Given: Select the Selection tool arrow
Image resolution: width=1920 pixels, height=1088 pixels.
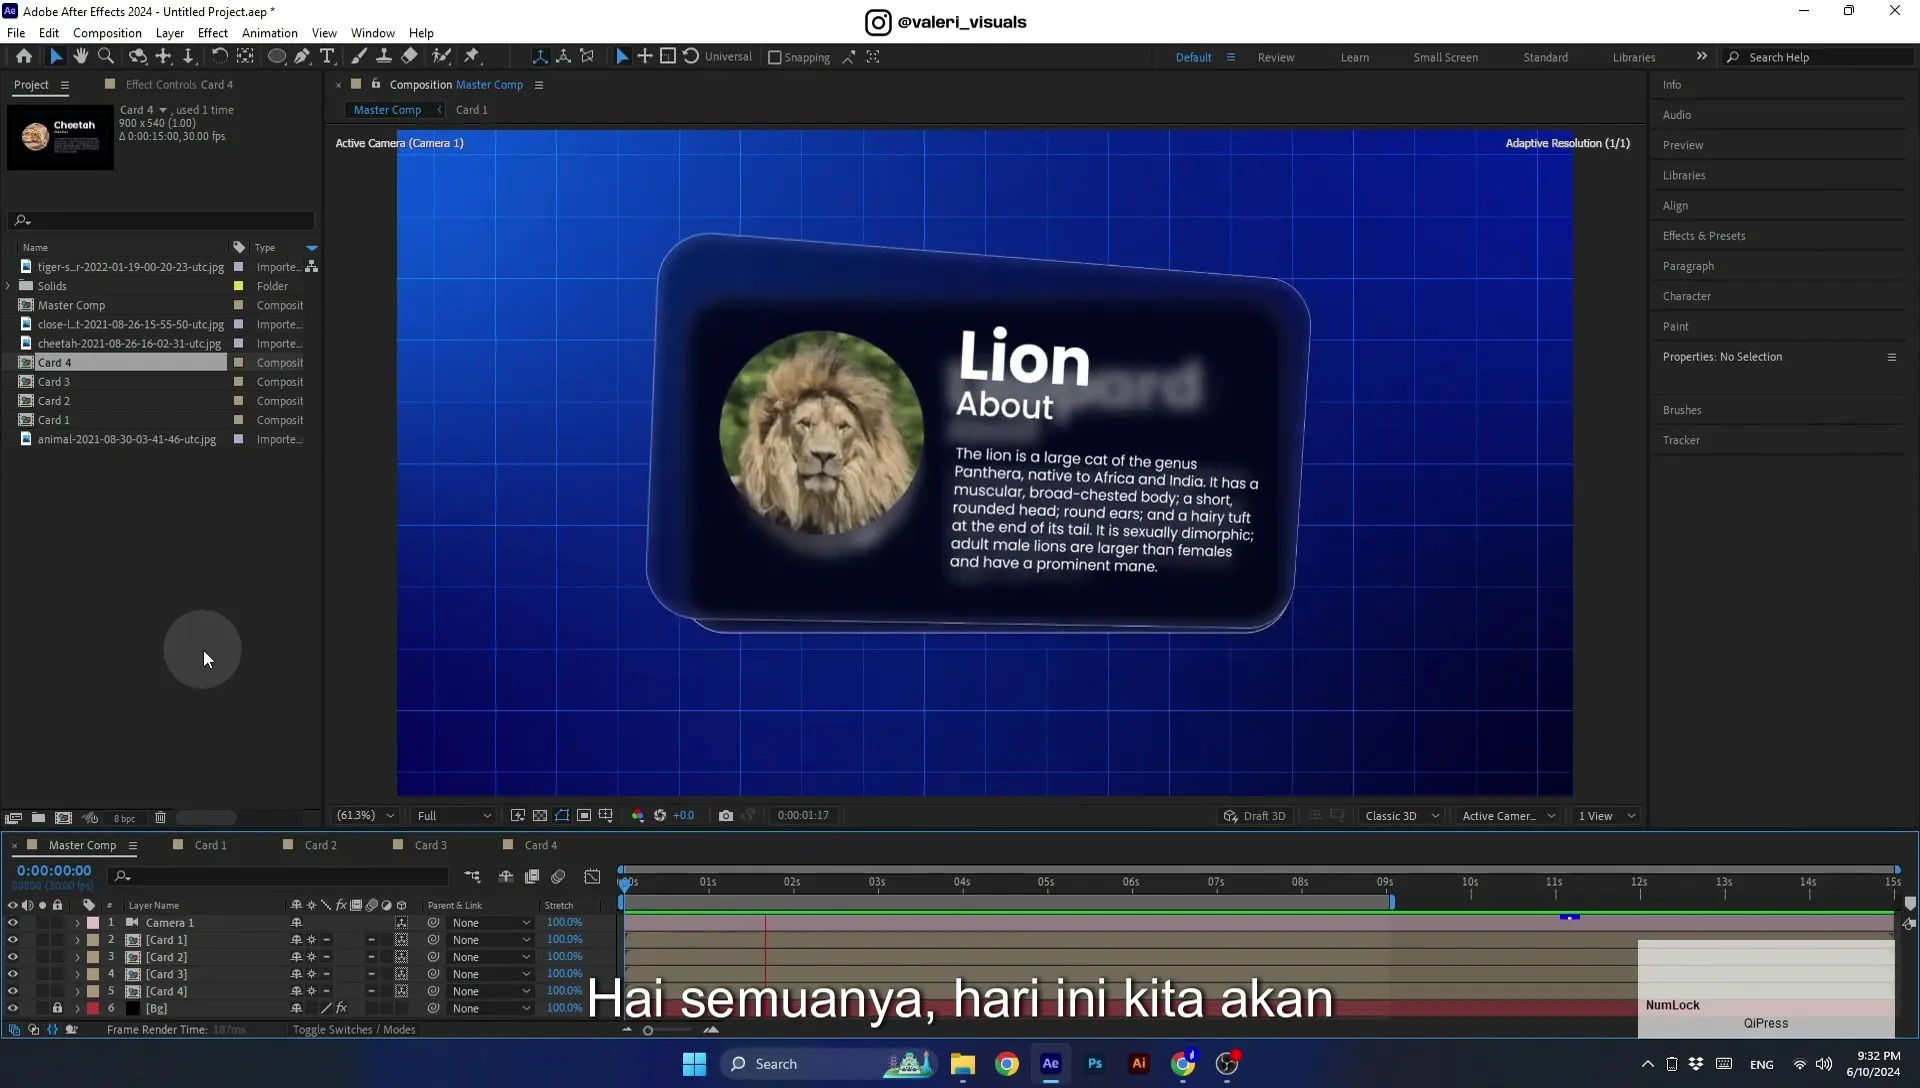Looking at the screenshot, I should (56, 57).
